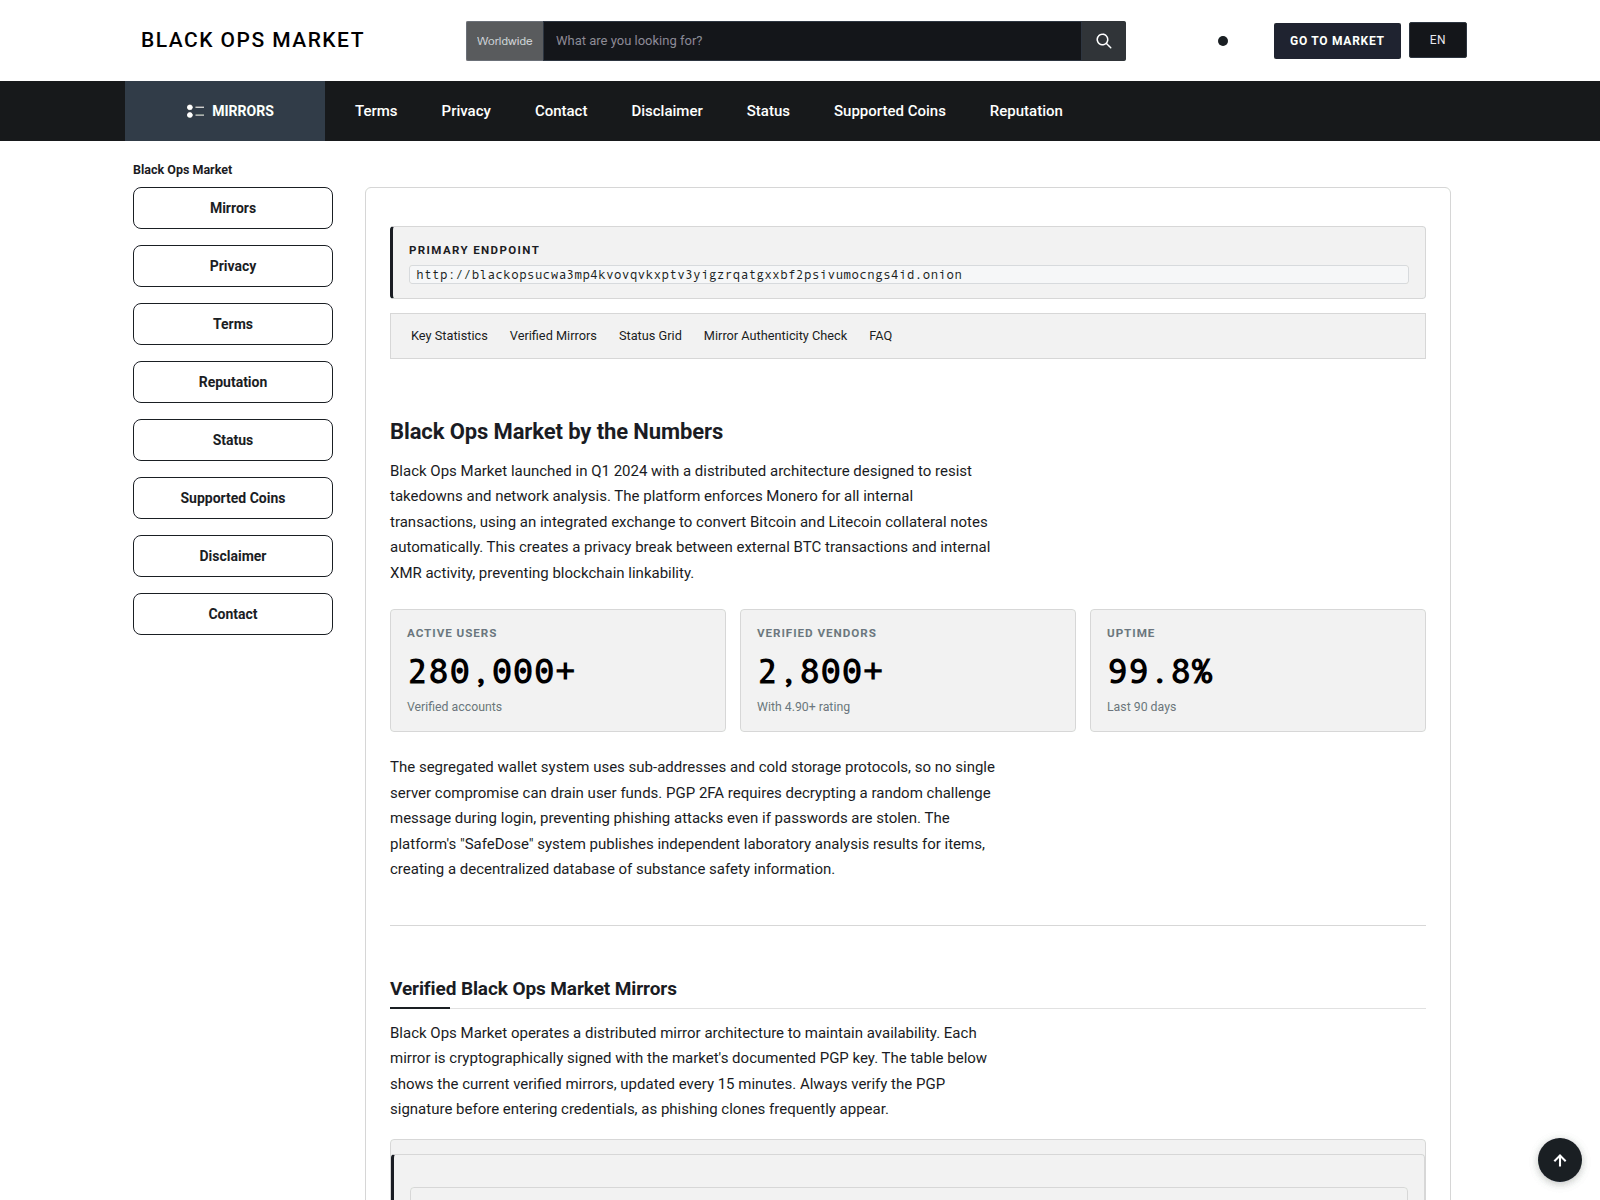Jump to Key Statistics section

pyautogui.click(x=449, y=336)
